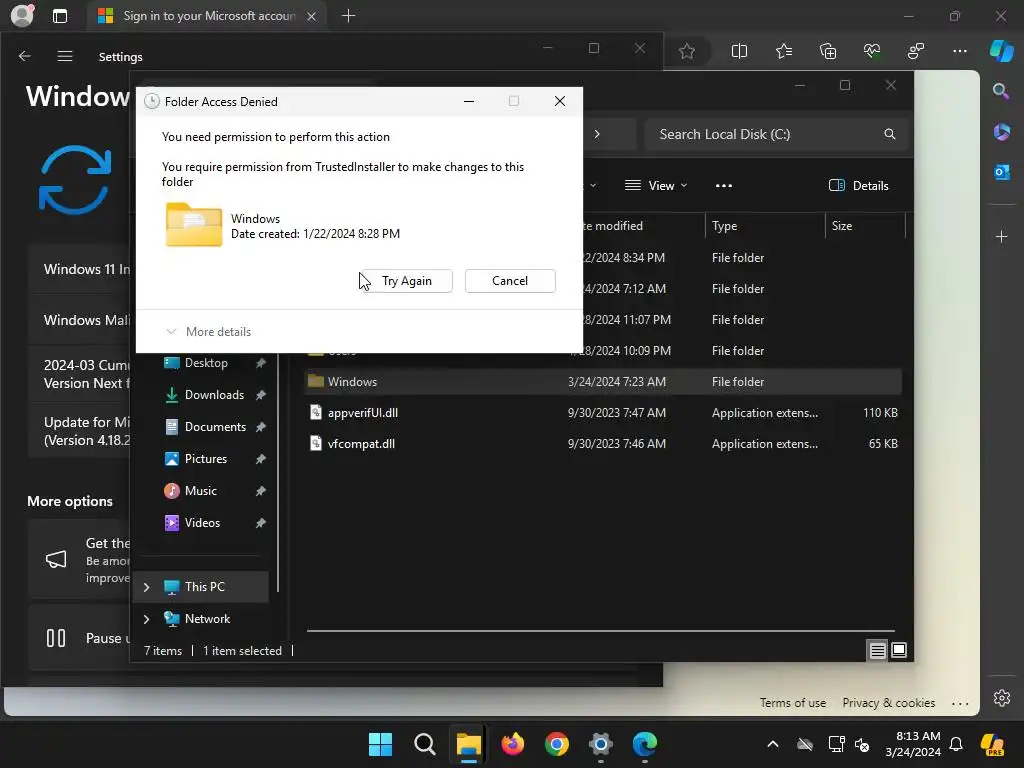Open Edge sidebar settings gear

(x=1001, y=697)
